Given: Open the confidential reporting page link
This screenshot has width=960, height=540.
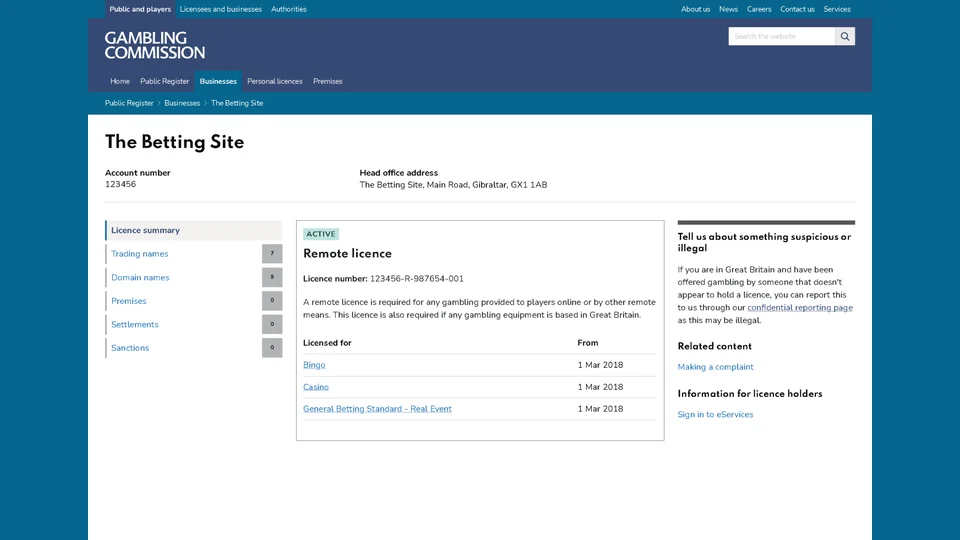Looking at the screenshot, I should click(800, 308).
